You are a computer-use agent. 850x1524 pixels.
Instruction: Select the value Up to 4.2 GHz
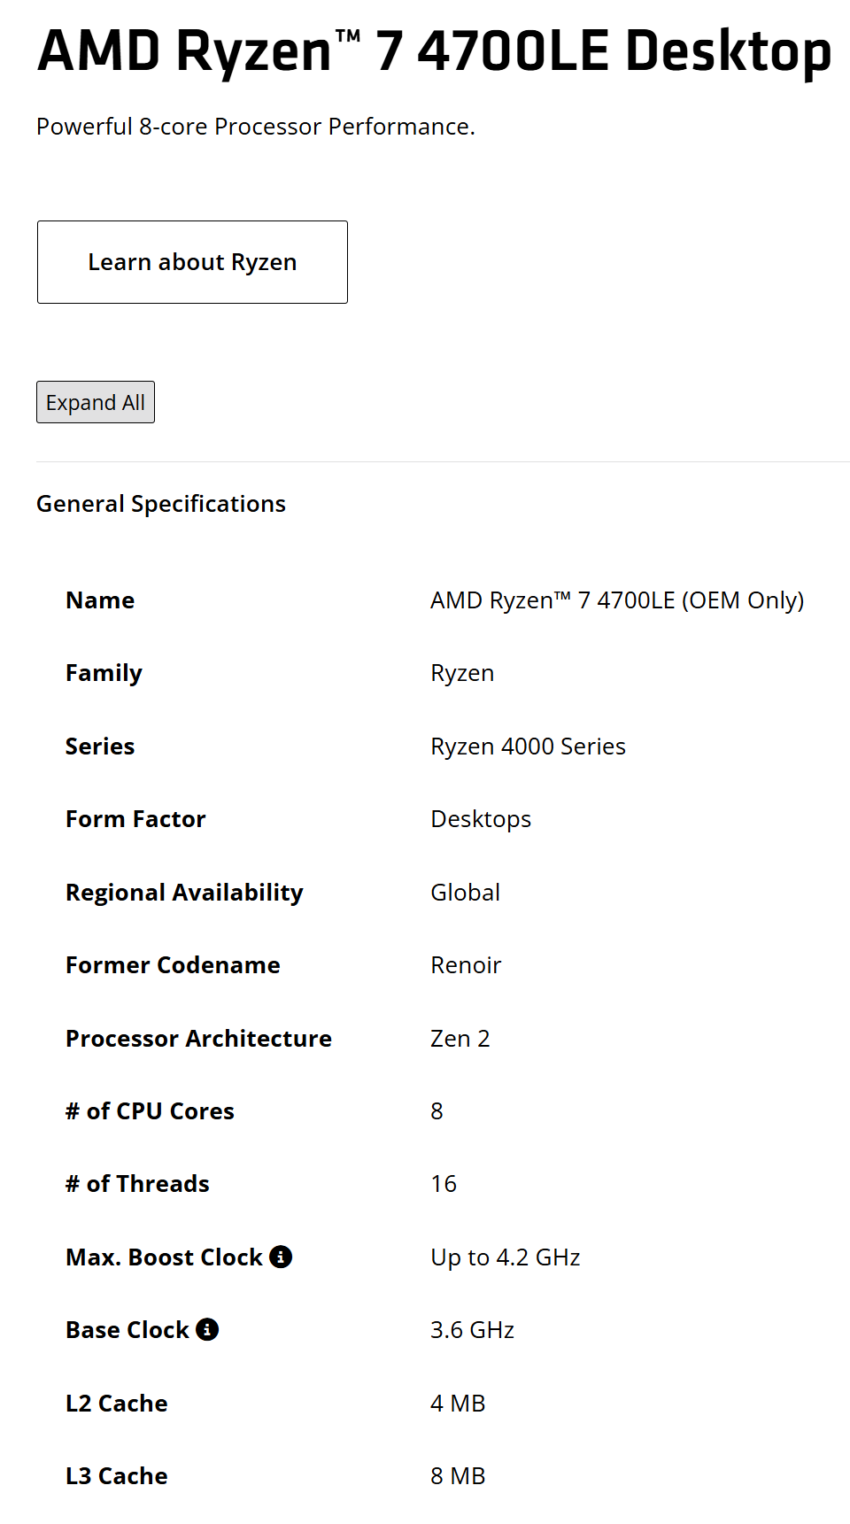505,1257
